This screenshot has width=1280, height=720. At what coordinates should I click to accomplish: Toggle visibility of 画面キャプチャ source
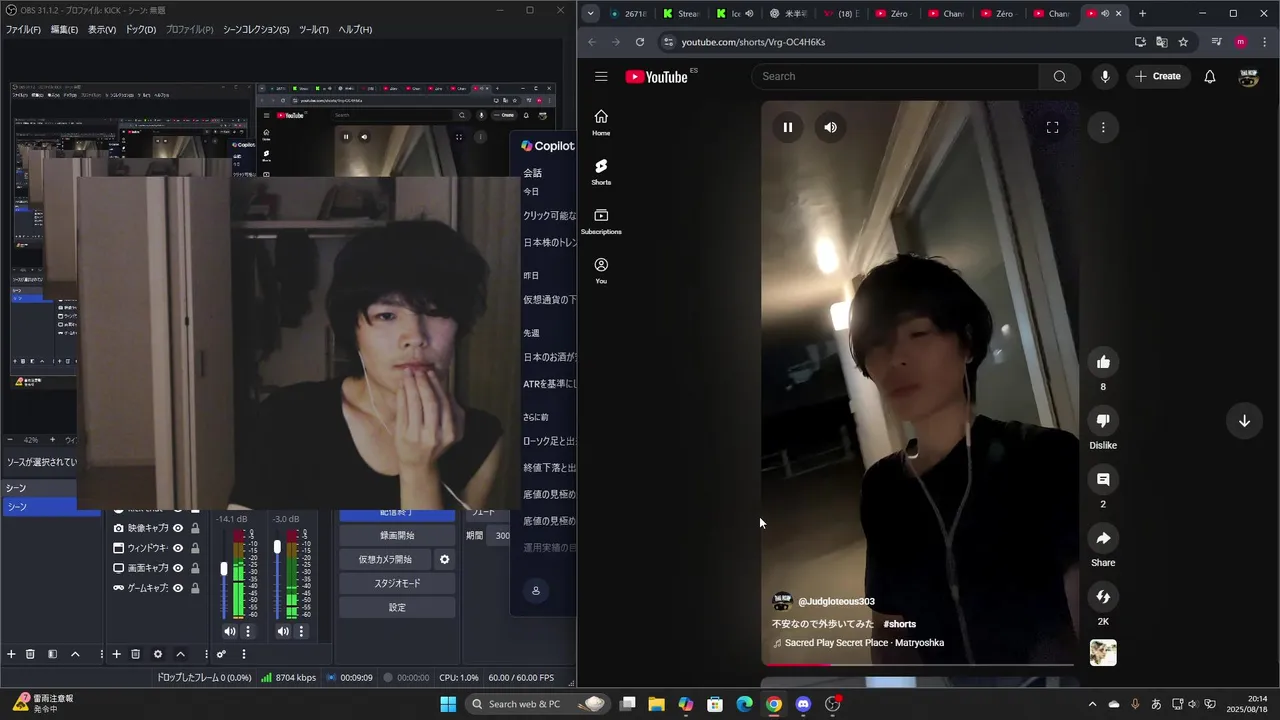pyautogui.click(x=178, y=568)
